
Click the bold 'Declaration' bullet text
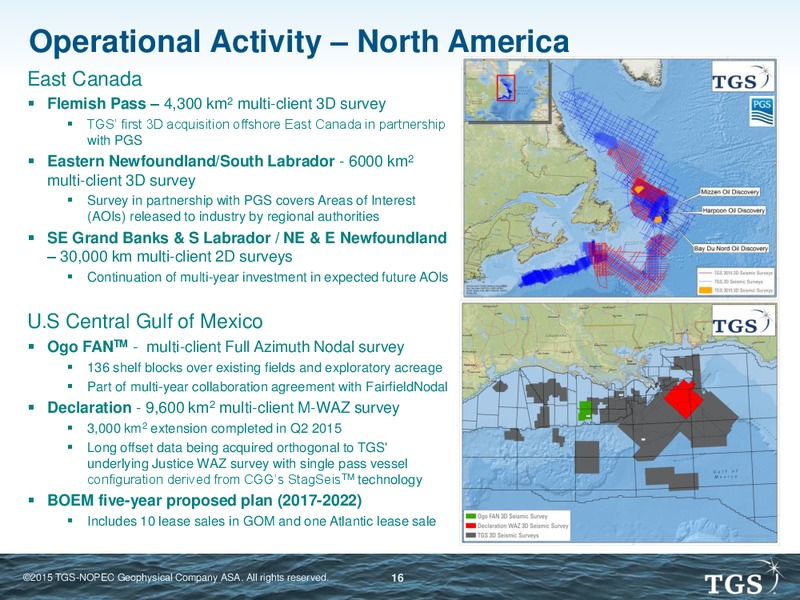point(89,408)
